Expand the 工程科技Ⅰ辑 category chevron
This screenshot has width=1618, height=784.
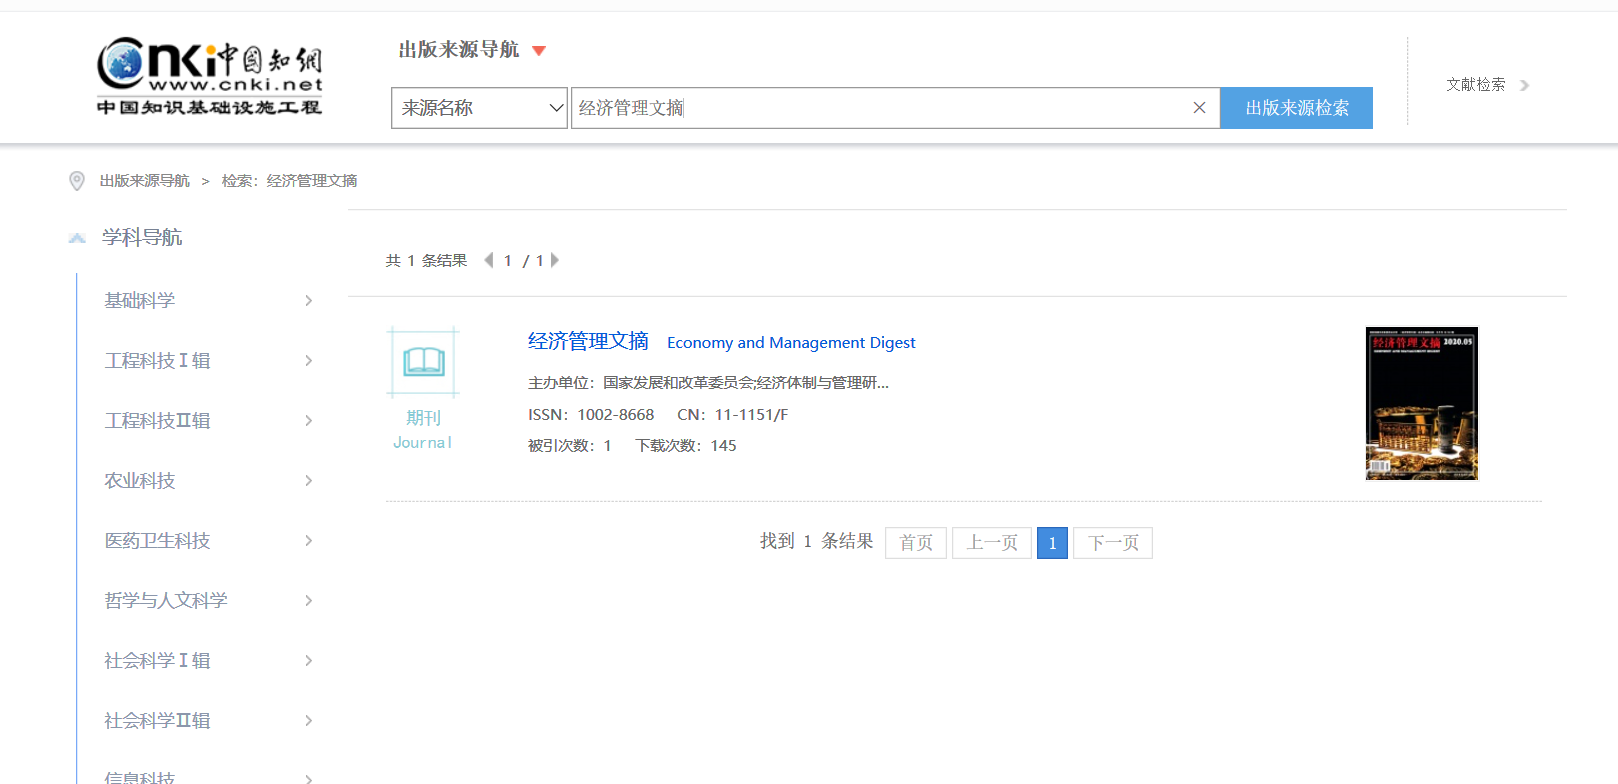tap(309, 361)
